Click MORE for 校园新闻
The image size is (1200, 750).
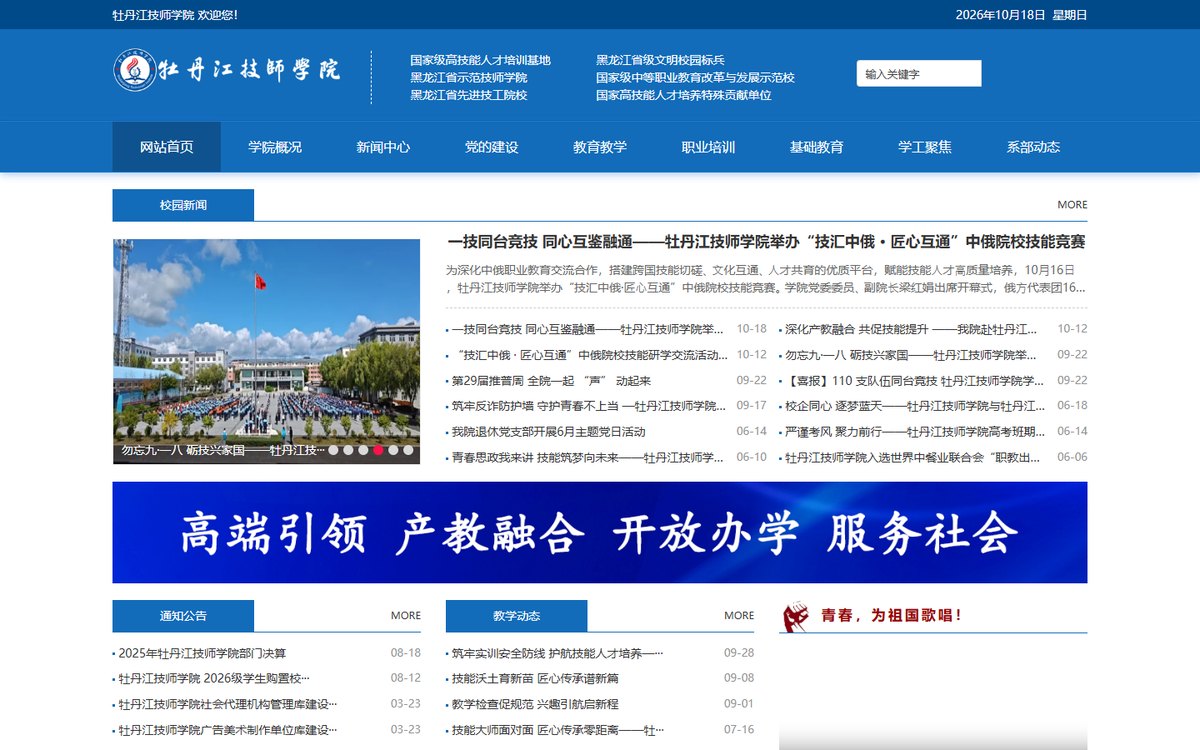(1072, 205)
